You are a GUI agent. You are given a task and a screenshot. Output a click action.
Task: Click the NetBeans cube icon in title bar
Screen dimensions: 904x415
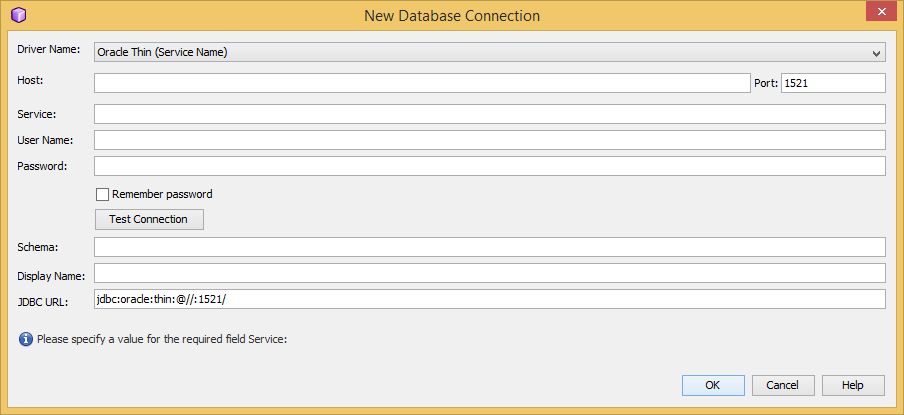click(18, 15)
